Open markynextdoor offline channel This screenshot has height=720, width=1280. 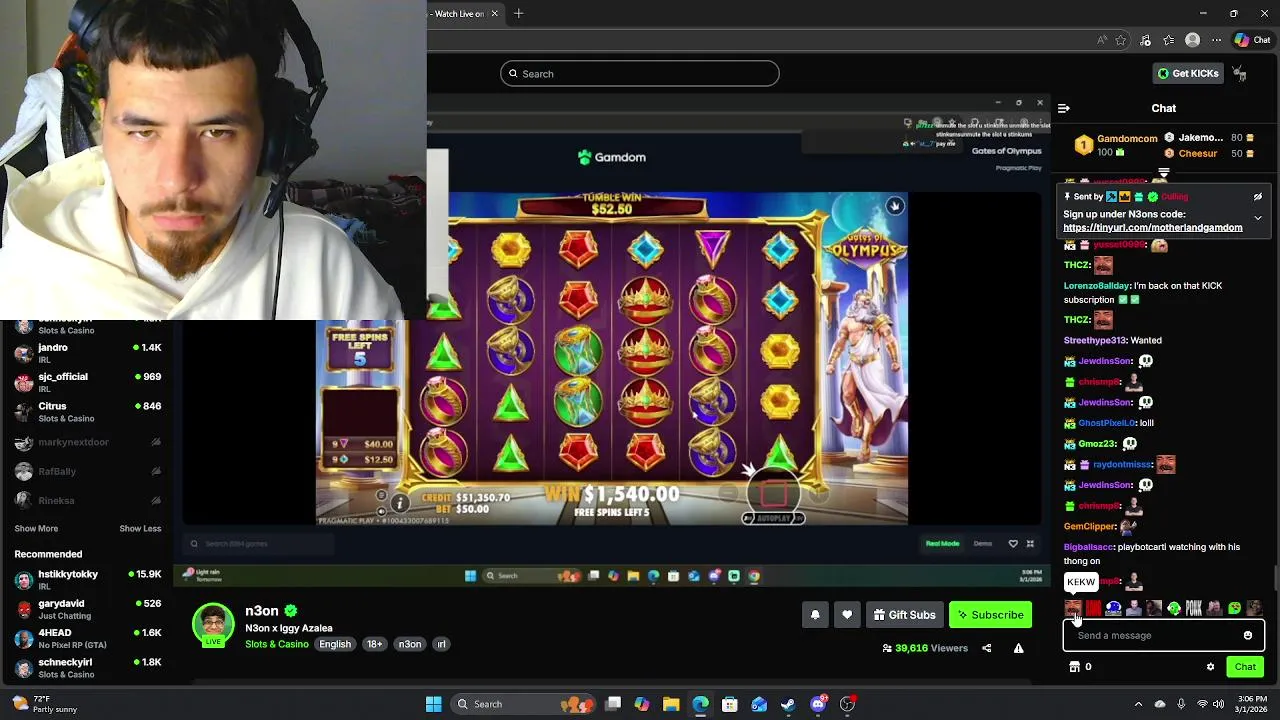pyautogui.click(x=88, y=442)
